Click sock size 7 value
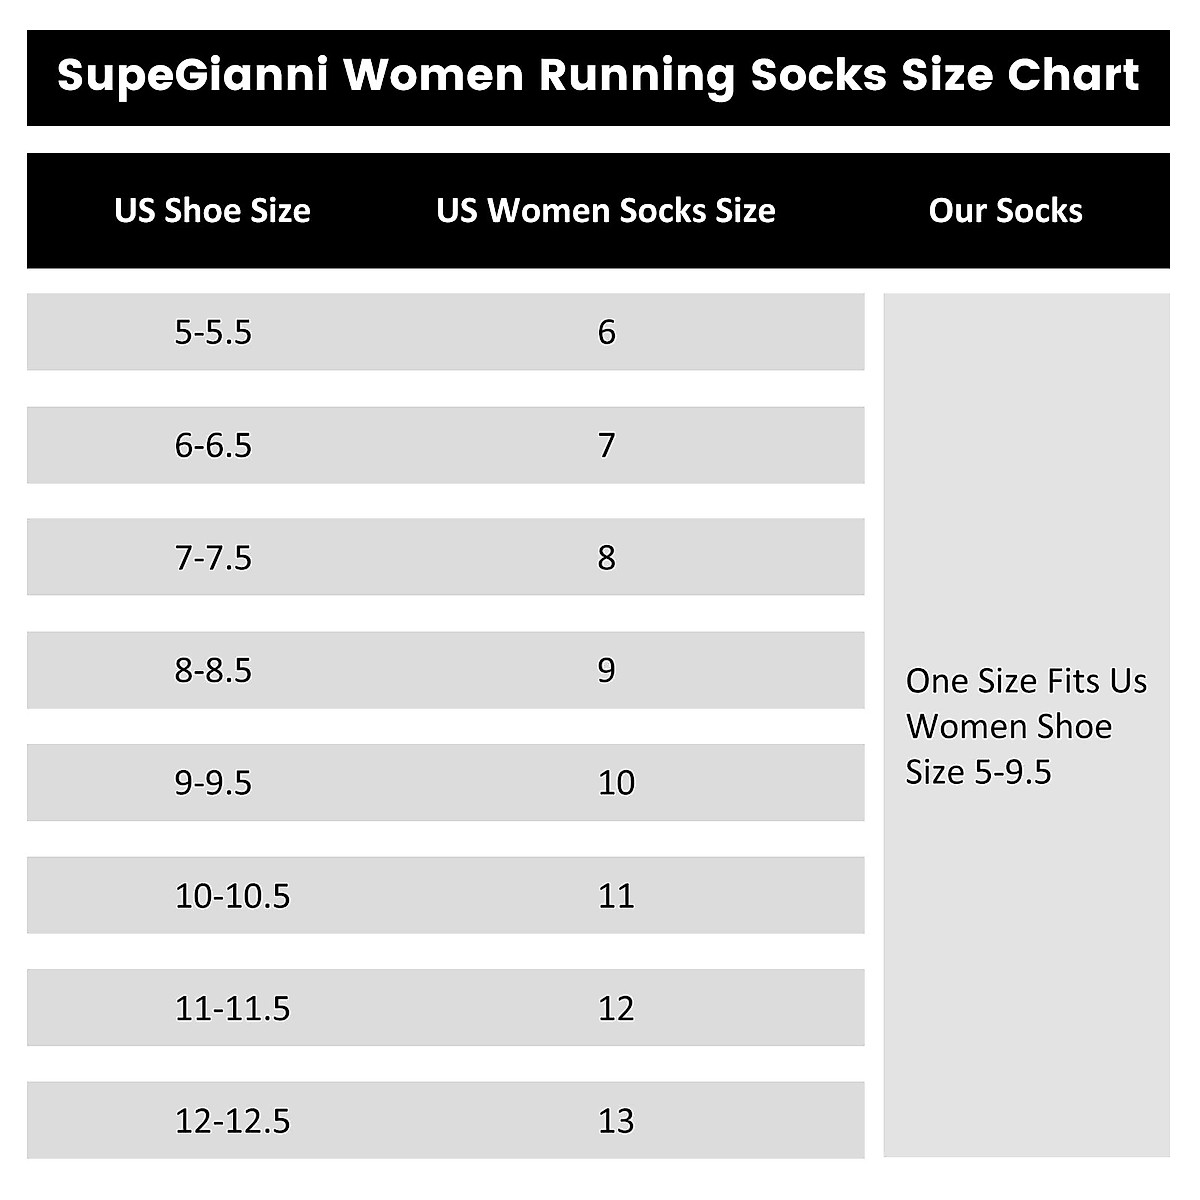The image size is (1200, 1200). pos(606,445)
